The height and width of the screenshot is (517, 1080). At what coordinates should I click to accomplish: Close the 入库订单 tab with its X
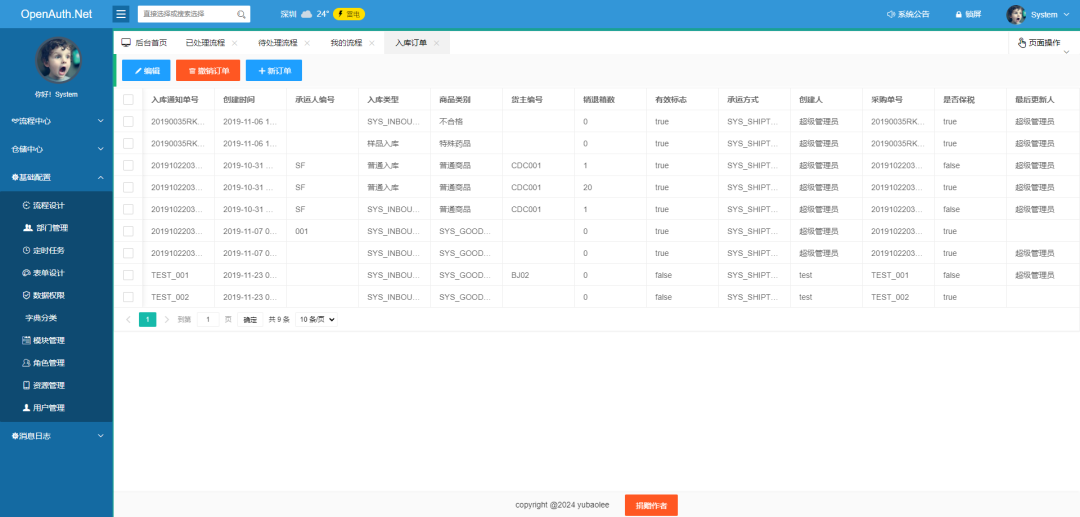(437, 43)
